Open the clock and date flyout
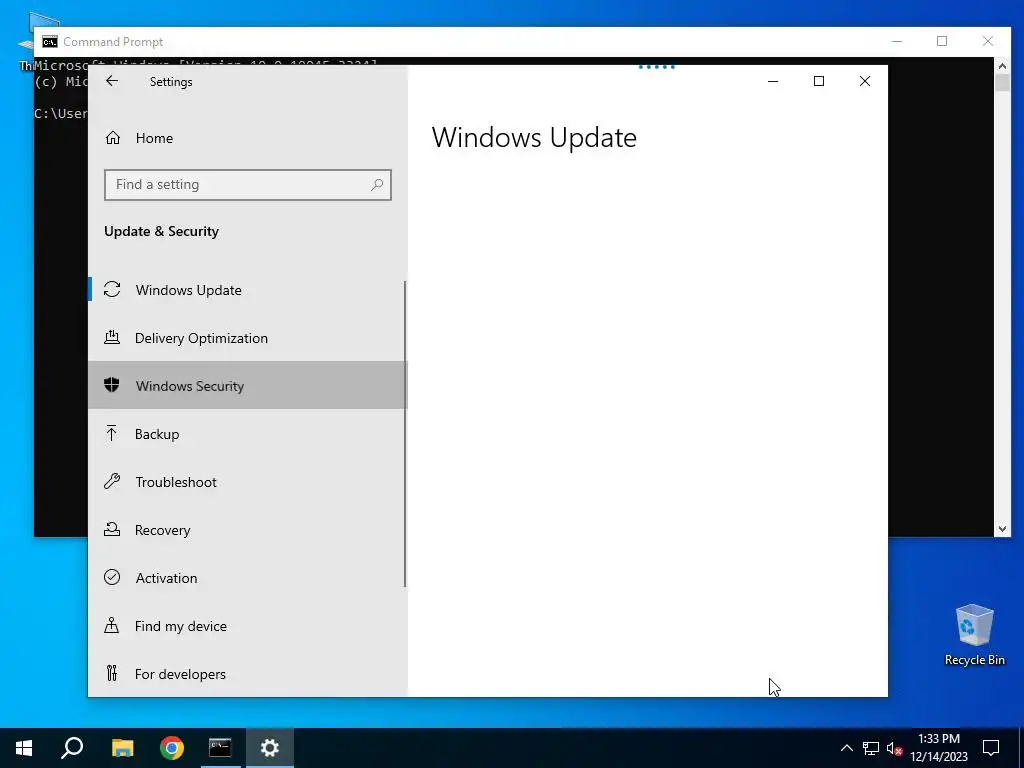1024x768 pixels. pyautogui.click(x=938, y=748)
